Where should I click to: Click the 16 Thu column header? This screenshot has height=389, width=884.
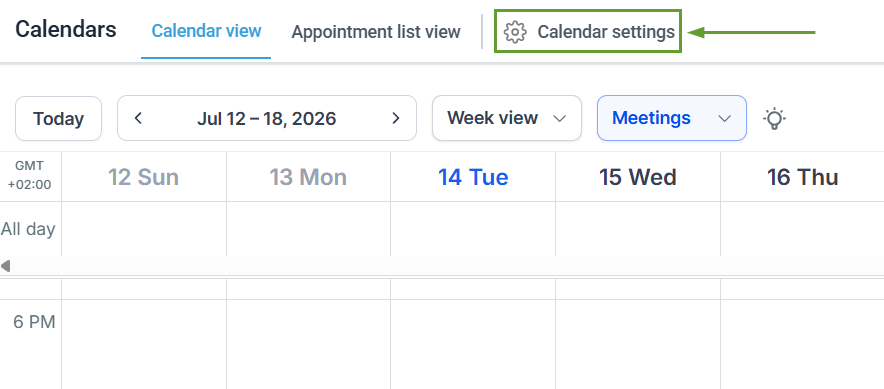click(803, 177)
